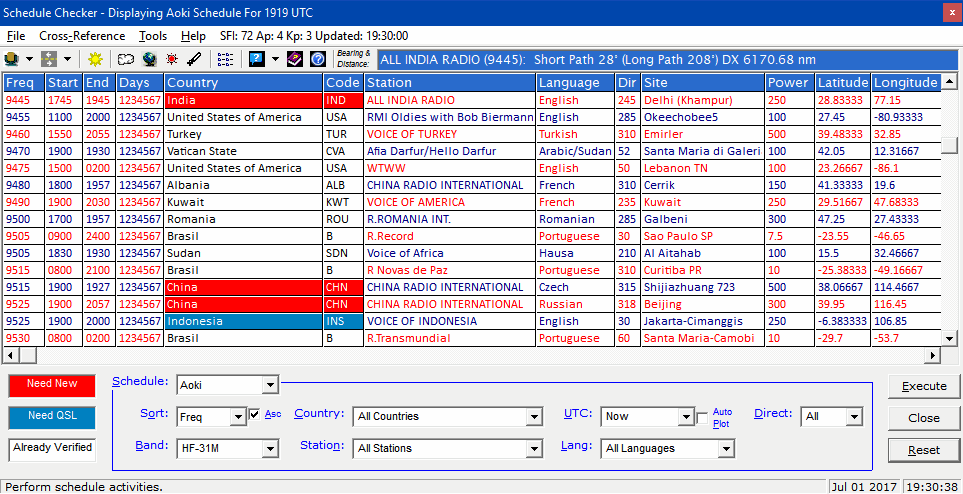Select the VOICE OF TURKEY station cell
Viewport: 963px width, 494px height.
point(450,134)
